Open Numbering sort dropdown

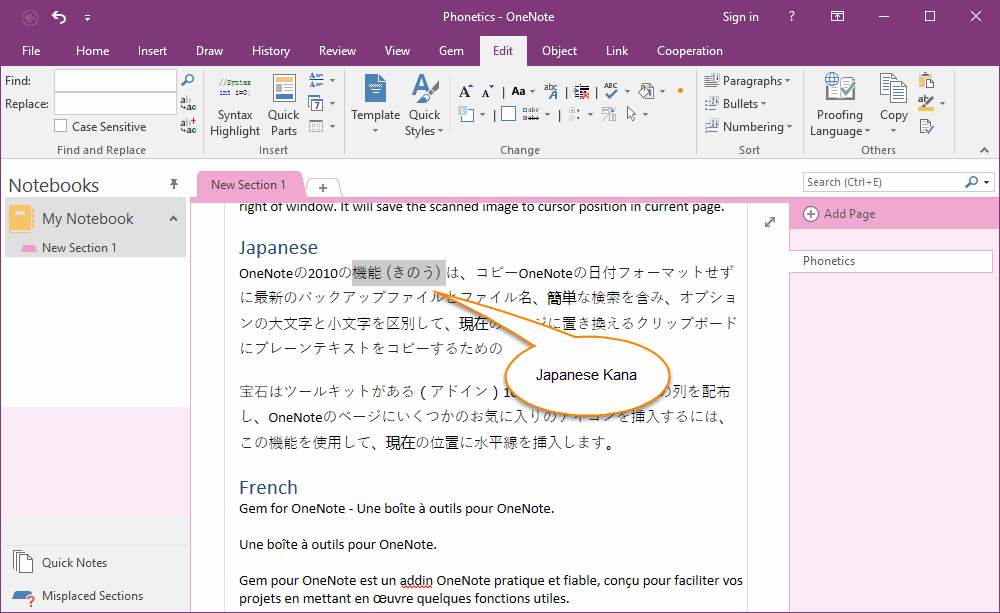(749, 126)
